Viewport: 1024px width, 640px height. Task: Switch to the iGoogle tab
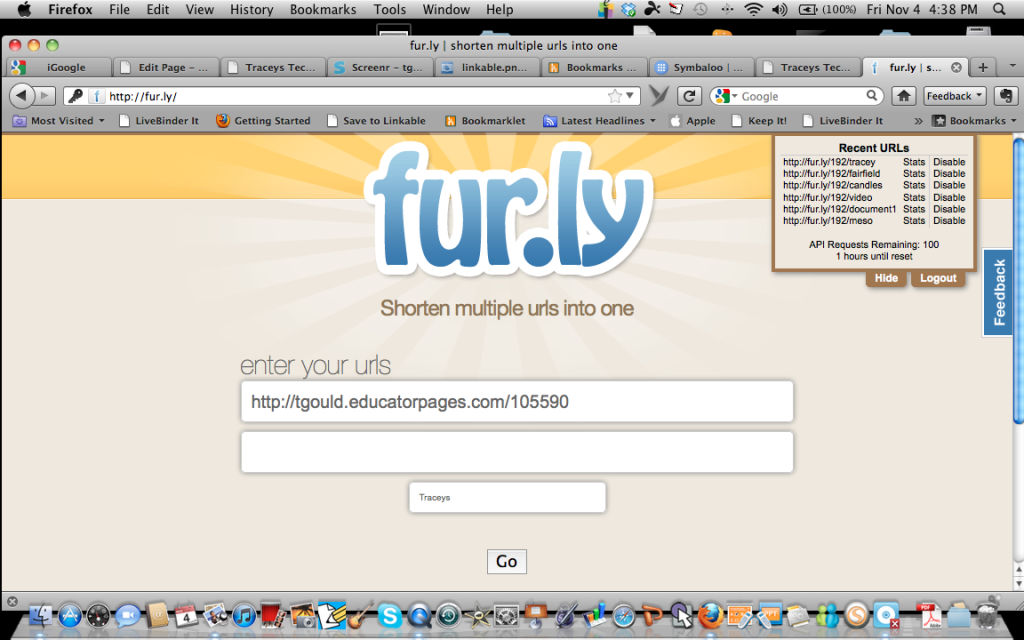click(x=57, y=67)
